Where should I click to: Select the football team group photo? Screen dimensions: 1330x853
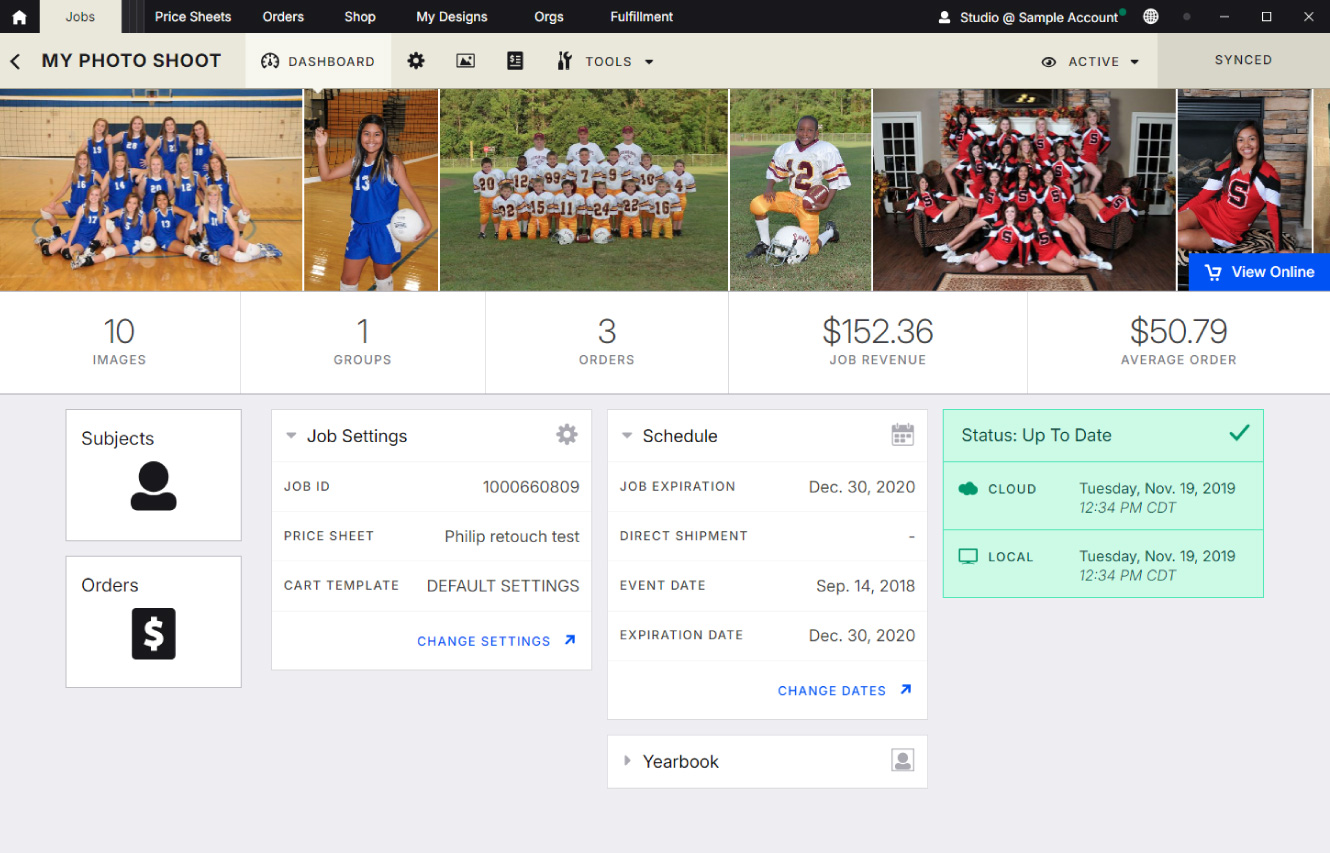584,190
